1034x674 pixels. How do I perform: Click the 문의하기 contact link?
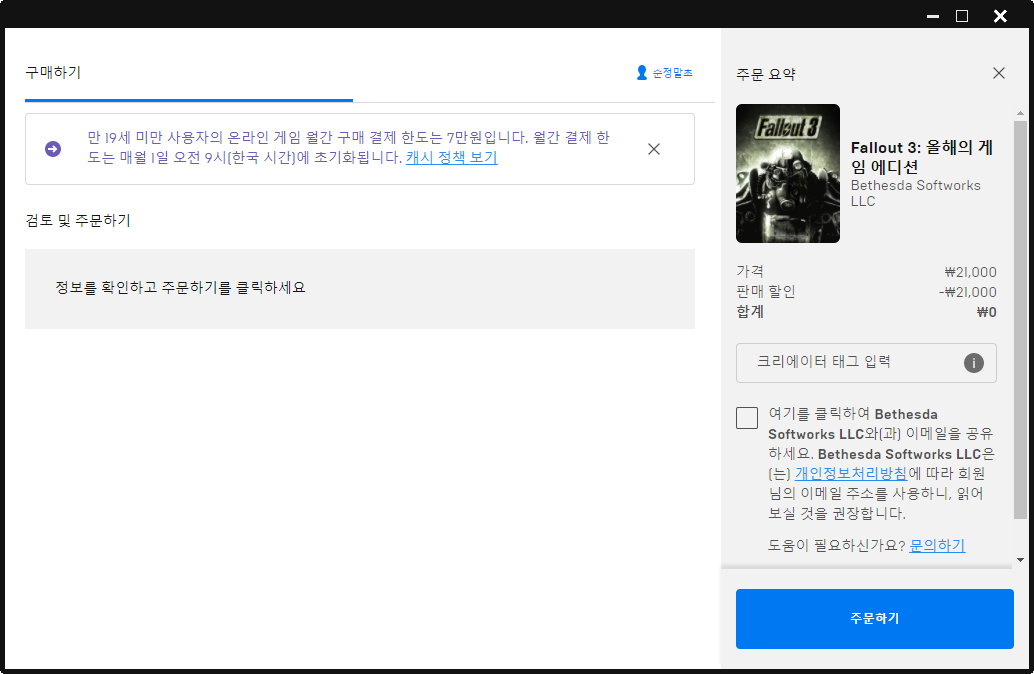click(937, 545)
